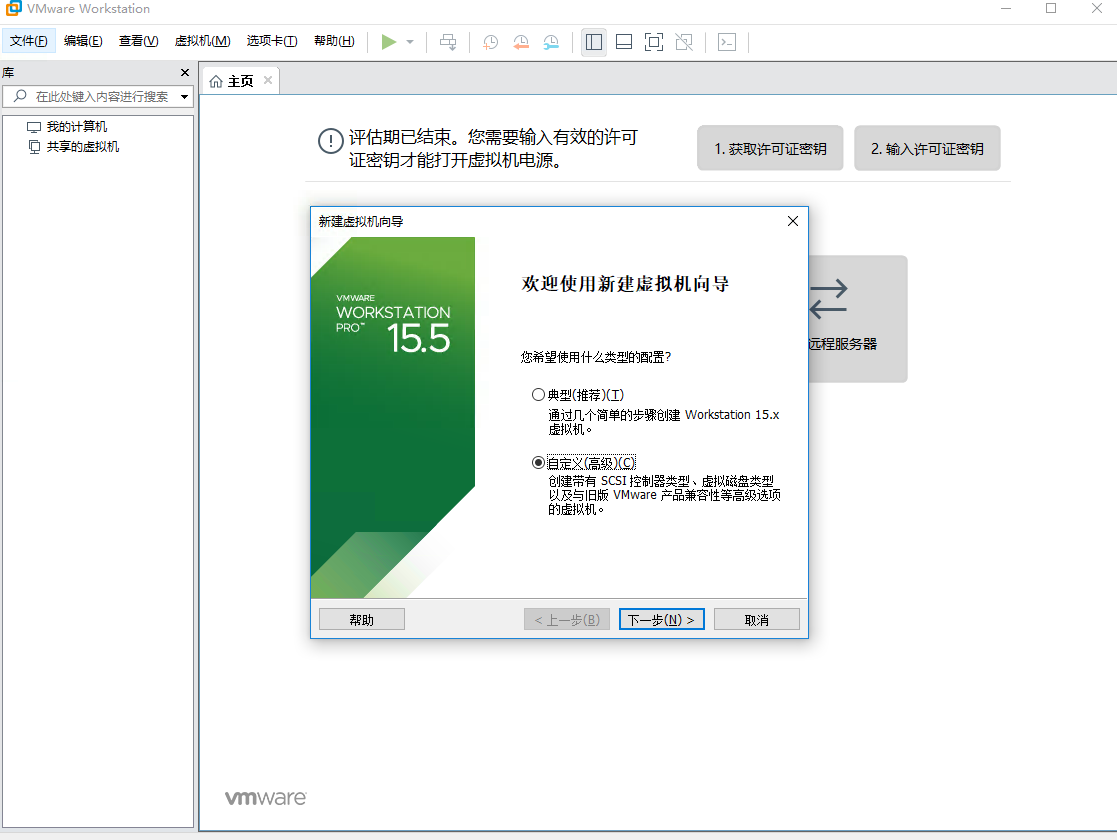
Task: Click 2. 输入许可证密钥 button
Action: (x=927, y=148)
